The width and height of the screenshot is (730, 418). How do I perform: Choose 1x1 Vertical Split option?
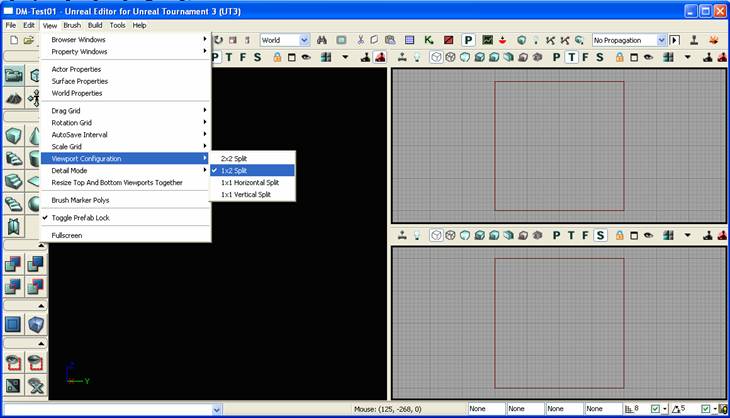[252, 195]
